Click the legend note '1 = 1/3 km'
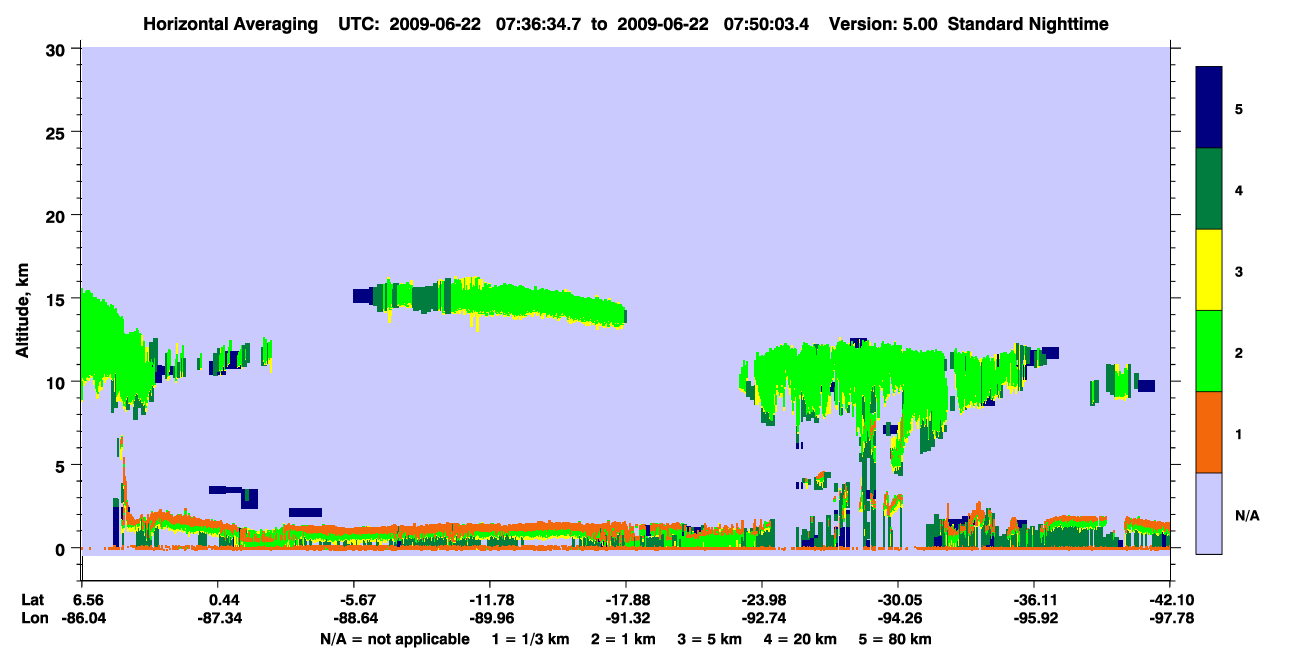Viewport: 1300px width, 667px height. click(x=529, y=639)
